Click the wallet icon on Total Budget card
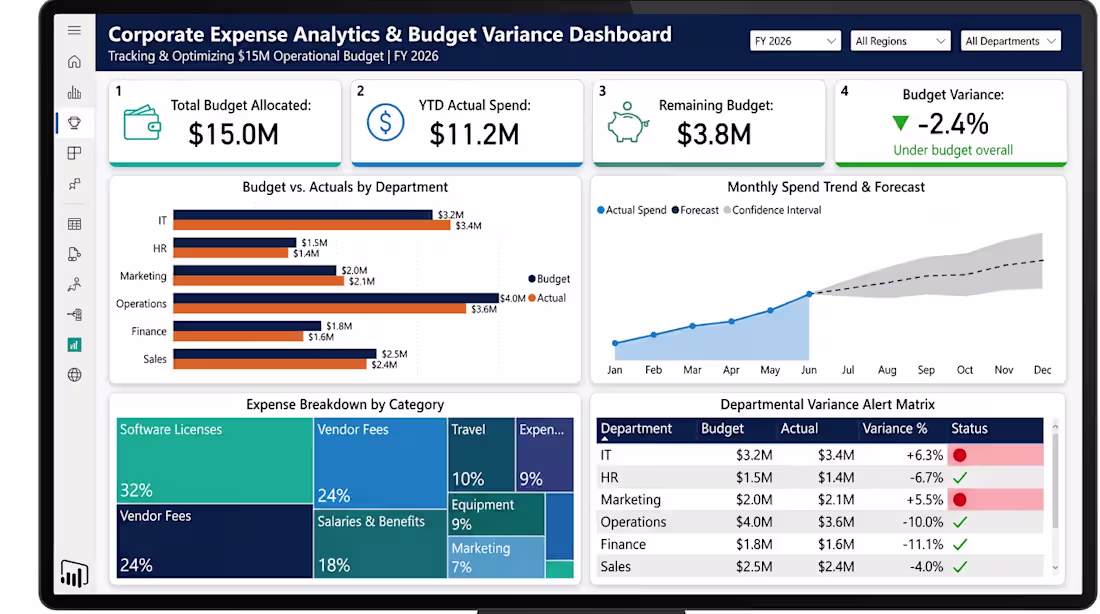The height and width of the screenshot is (614, 1100). 142,123
